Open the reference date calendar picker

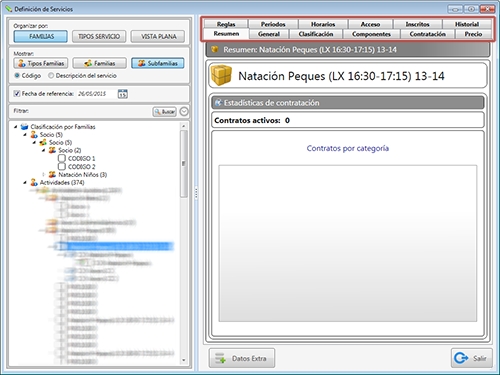click(123, 94)
